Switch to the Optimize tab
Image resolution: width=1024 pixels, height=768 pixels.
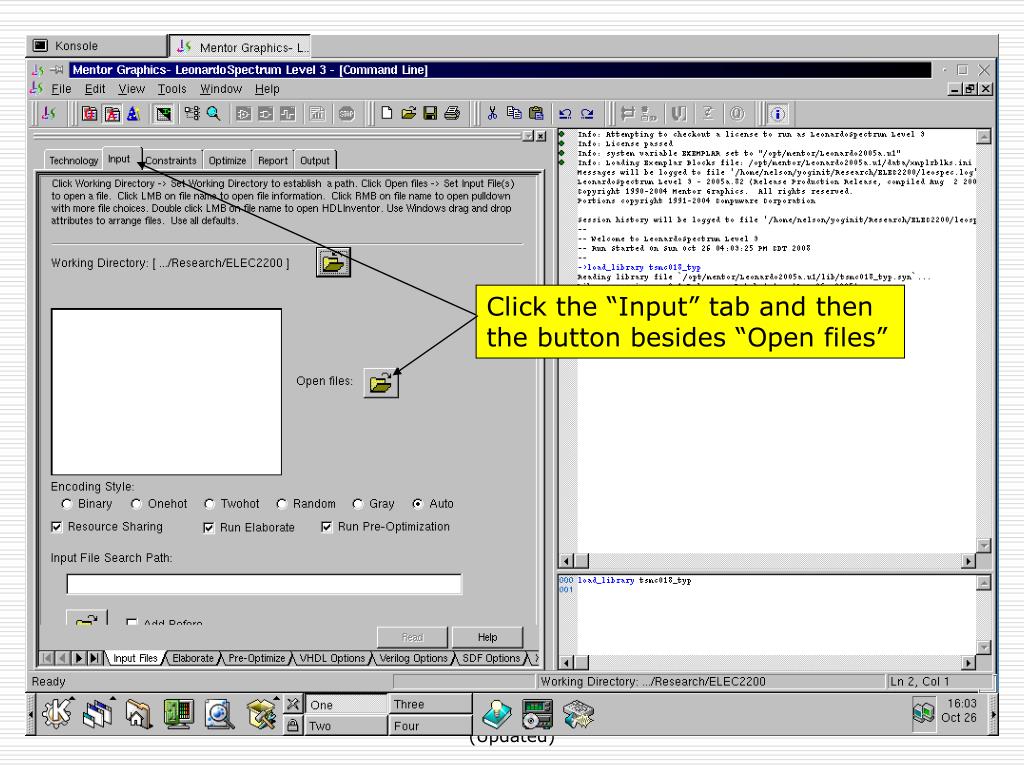click(x=227, y=161)
